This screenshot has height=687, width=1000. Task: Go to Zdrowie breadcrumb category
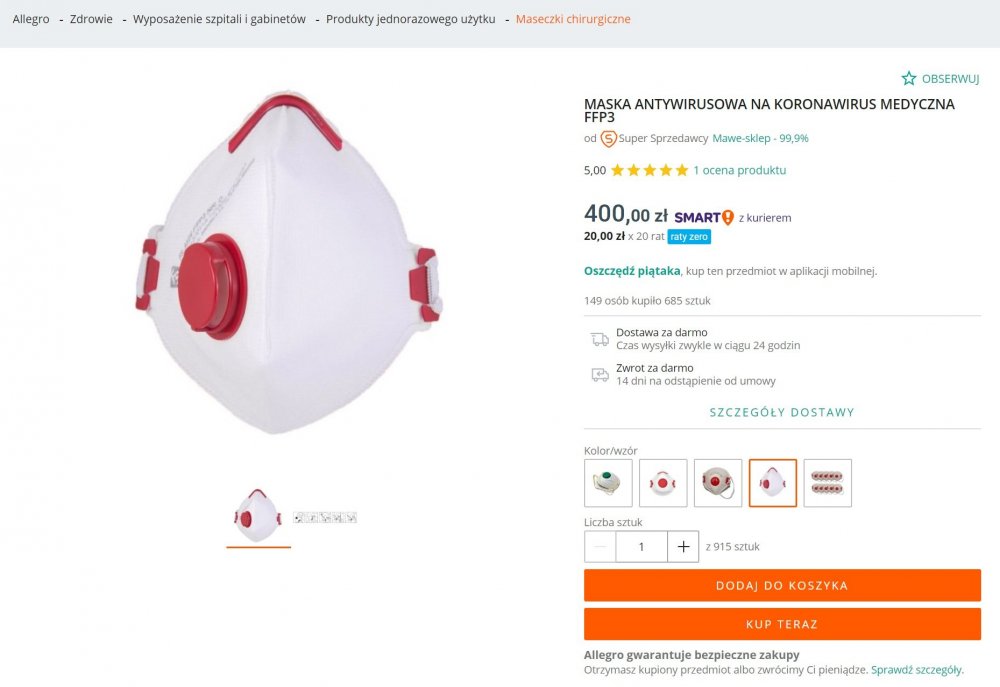pyautogui.click(x=91, y=19)
